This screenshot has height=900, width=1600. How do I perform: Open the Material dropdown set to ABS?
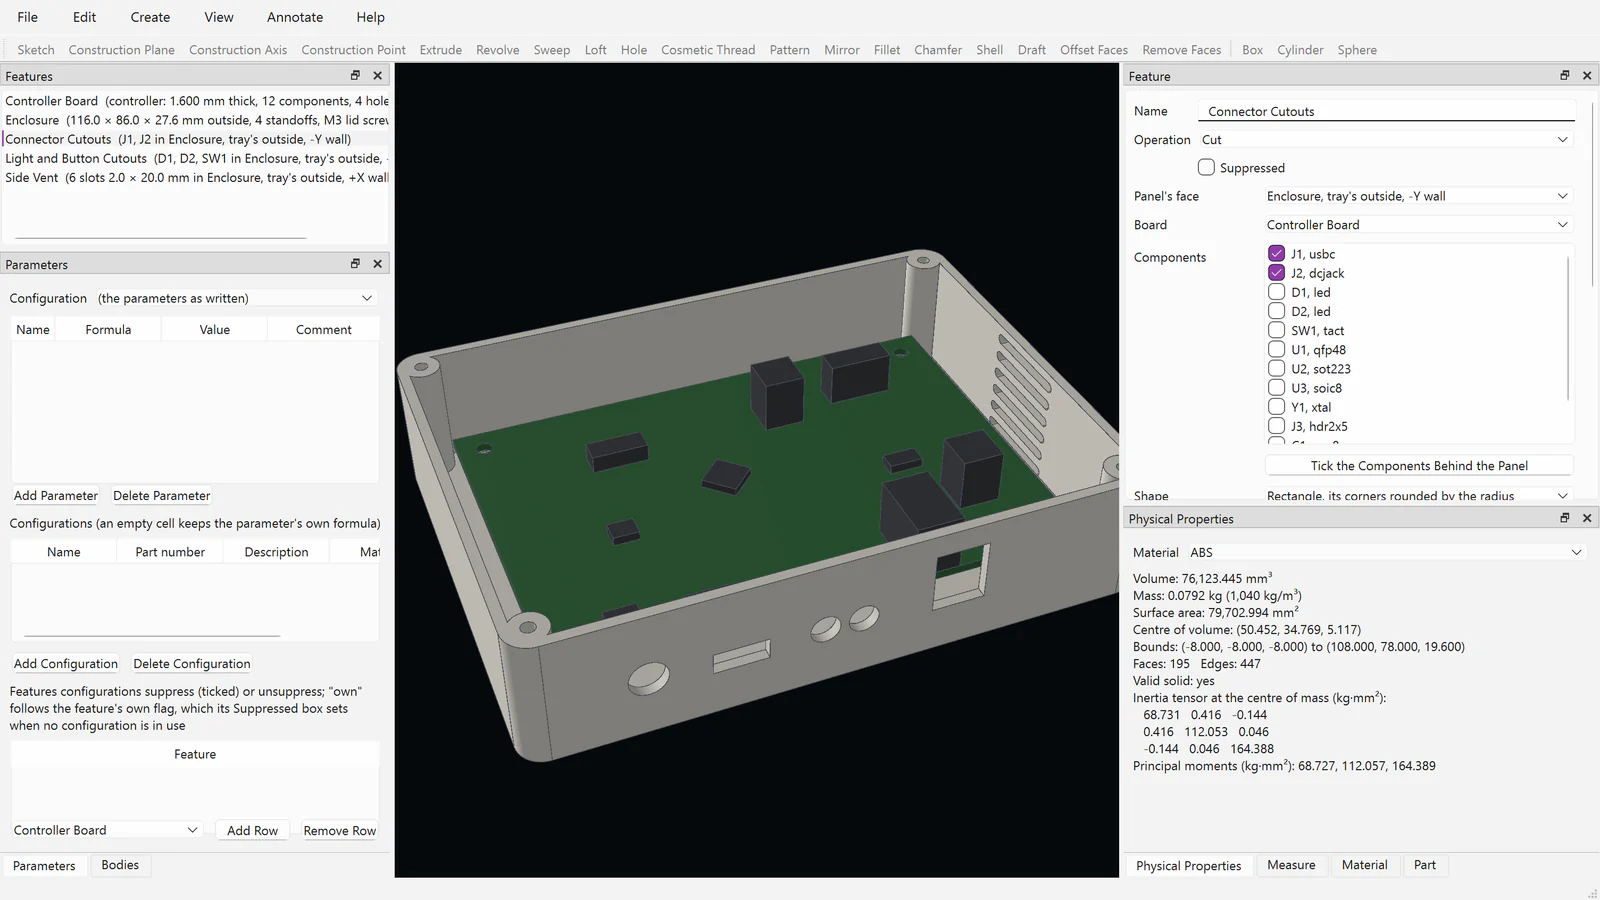click(x=1386, y=552)
